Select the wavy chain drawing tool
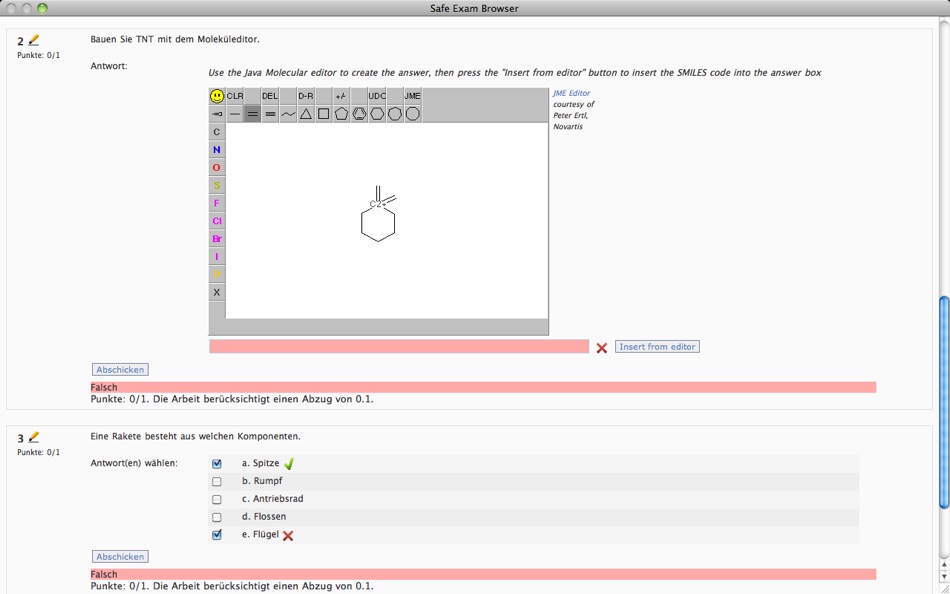950x594 pixels. point(288,114)
